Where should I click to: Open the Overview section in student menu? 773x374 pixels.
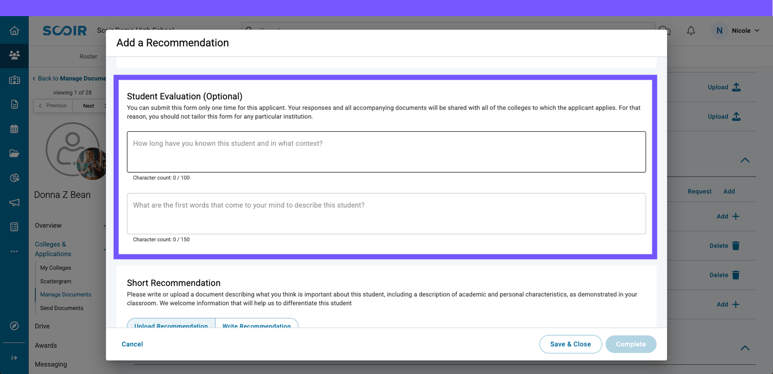pyautogui.click(x=48, y=225)
